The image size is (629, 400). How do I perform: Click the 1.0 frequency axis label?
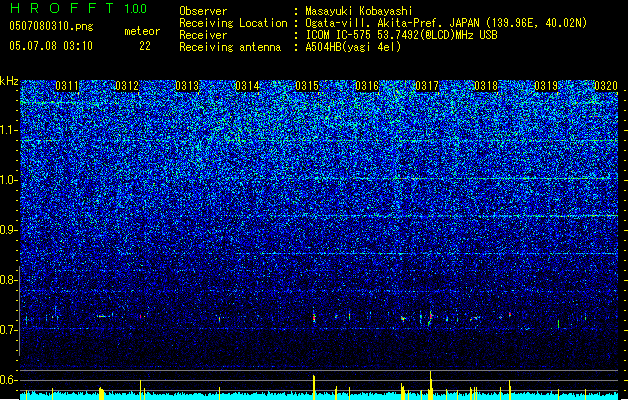(x=9, y=180)
